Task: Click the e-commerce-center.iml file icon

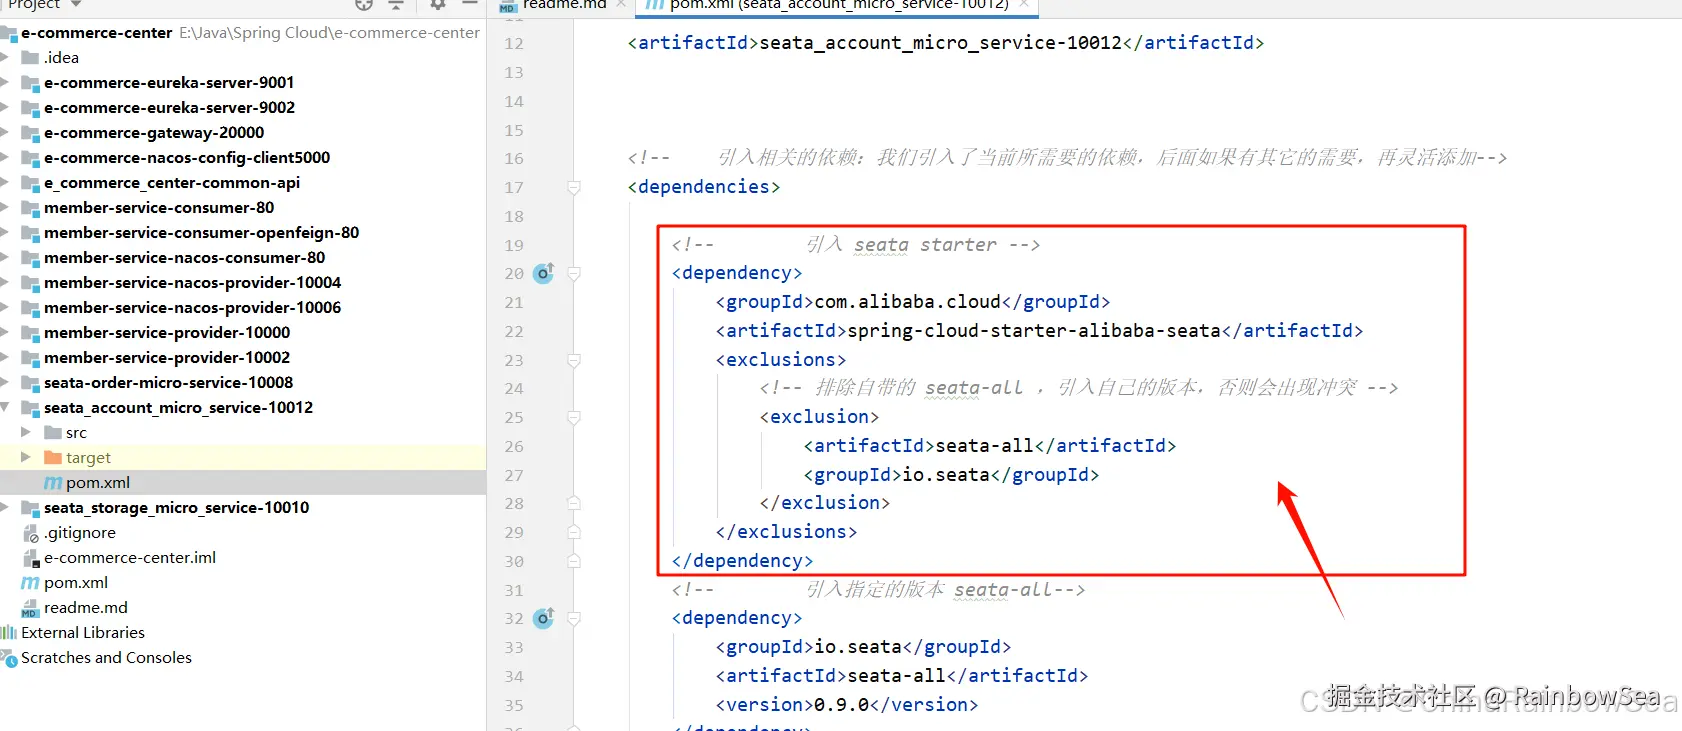Action: pos(31,558)
